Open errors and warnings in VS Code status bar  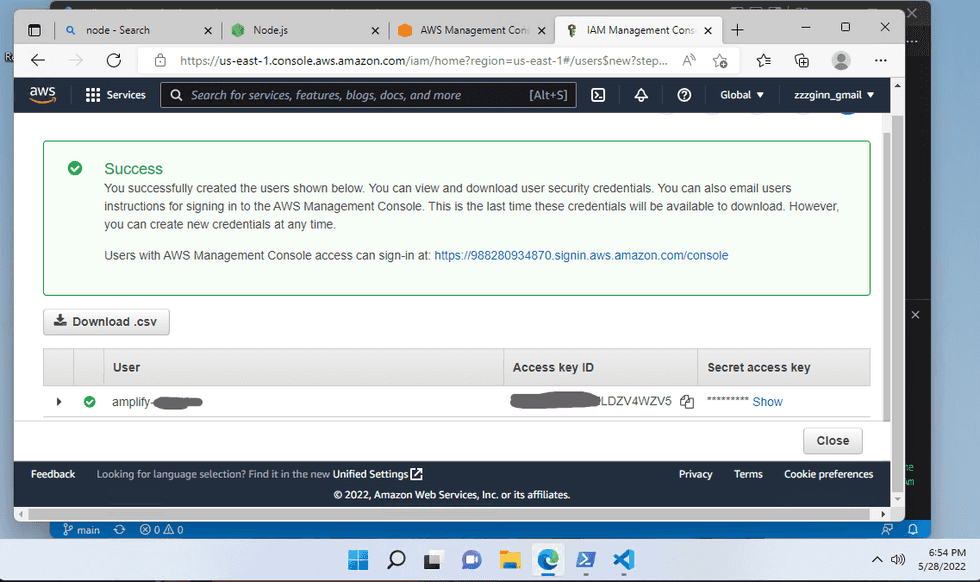tap(161, 529)
